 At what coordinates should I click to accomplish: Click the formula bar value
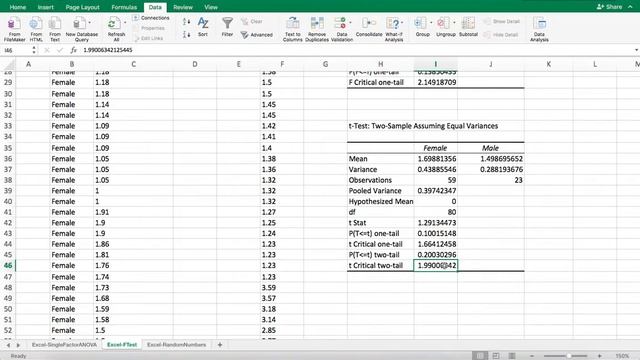(x=108, y=50)
